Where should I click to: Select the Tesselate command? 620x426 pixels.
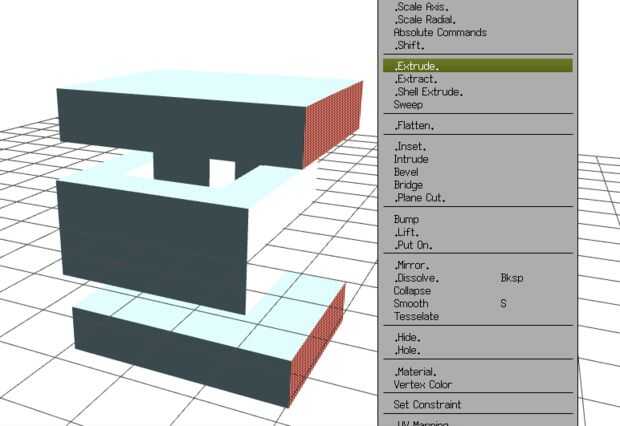(478, 316)
